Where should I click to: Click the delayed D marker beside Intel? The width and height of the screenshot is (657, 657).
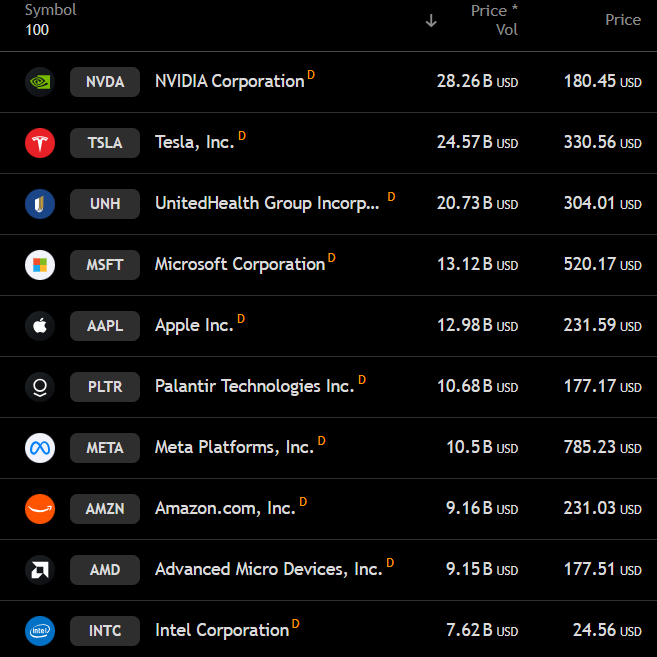coord(295,623)
